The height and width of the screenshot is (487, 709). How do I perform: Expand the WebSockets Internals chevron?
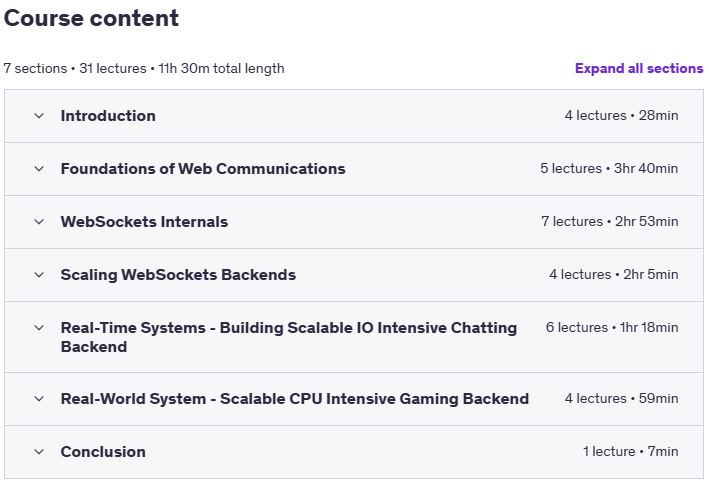click(39, 222)
